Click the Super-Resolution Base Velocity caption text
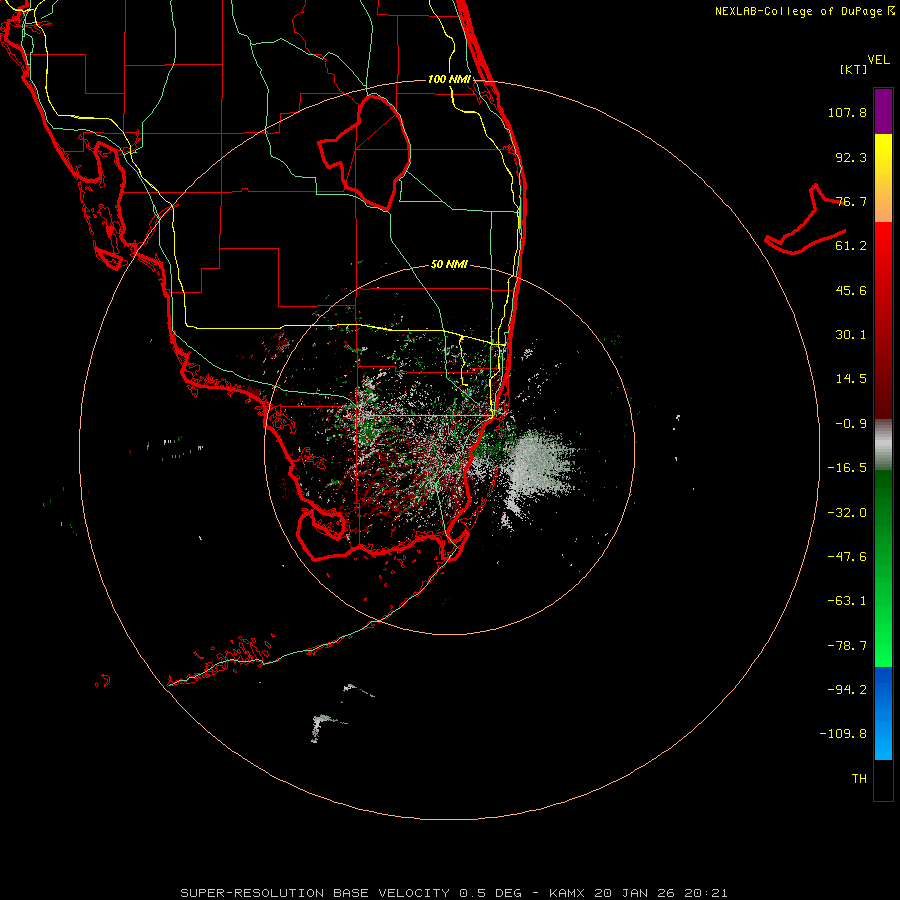 pos(454,893)
